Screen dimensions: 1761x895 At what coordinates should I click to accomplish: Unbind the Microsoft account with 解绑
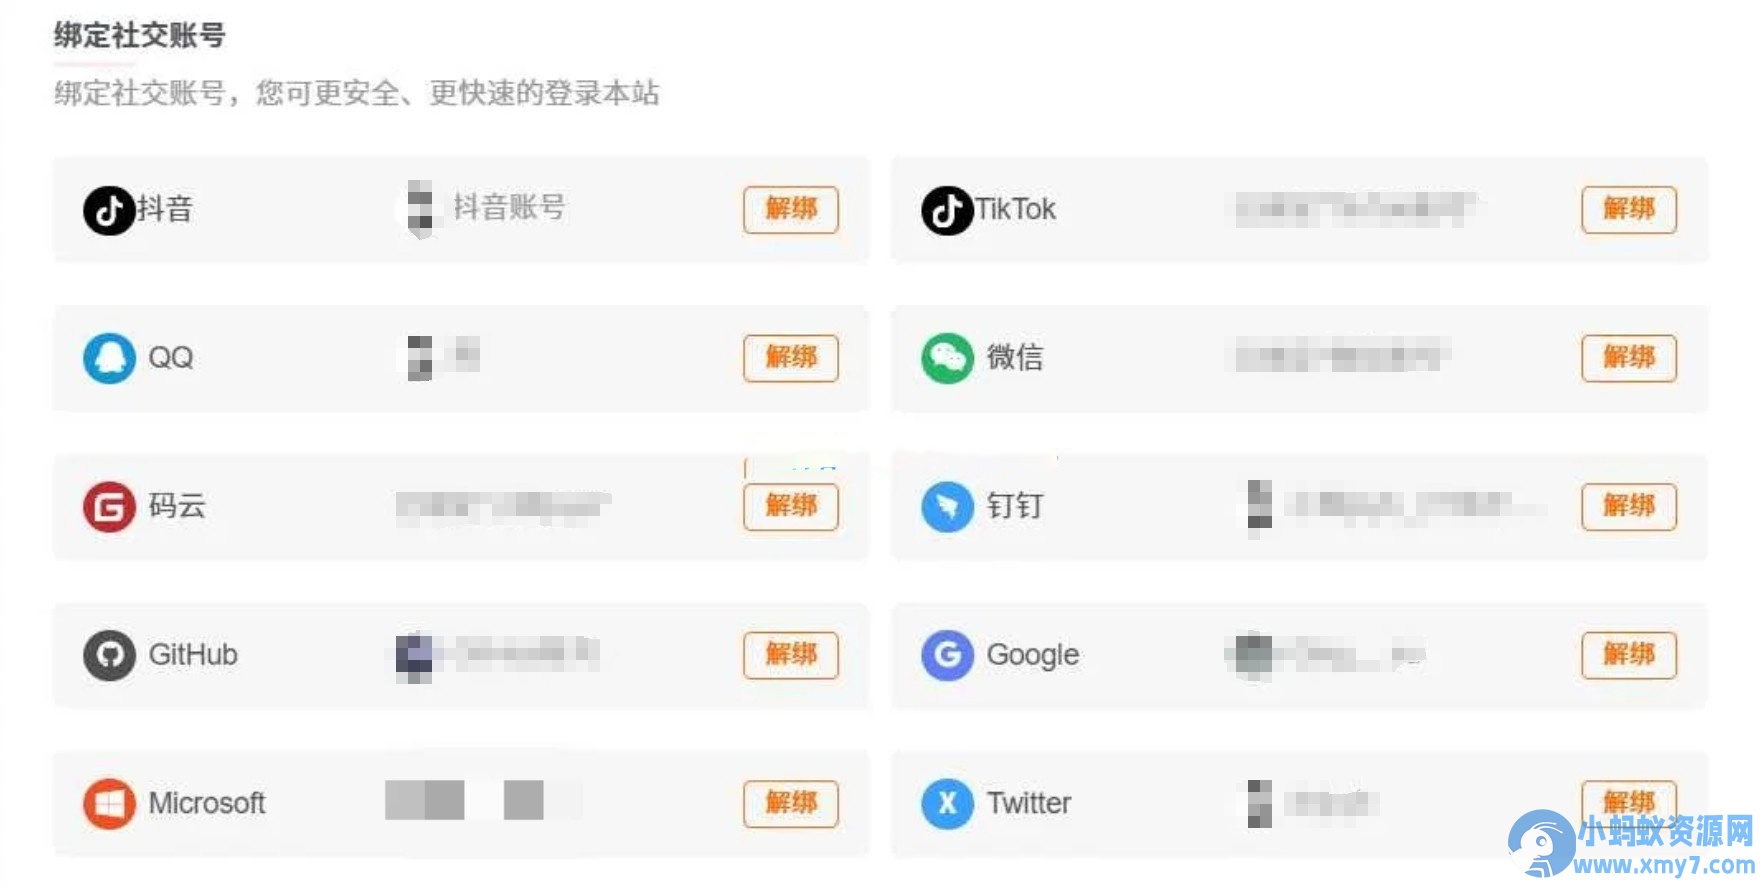(x=791, y=804)
